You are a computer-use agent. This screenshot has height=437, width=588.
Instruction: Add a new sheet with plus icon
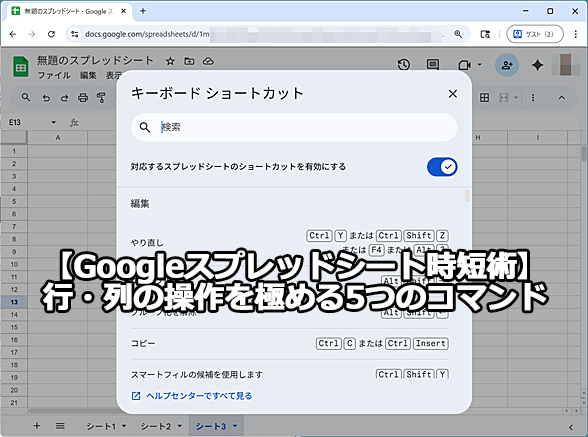(37, 426)
